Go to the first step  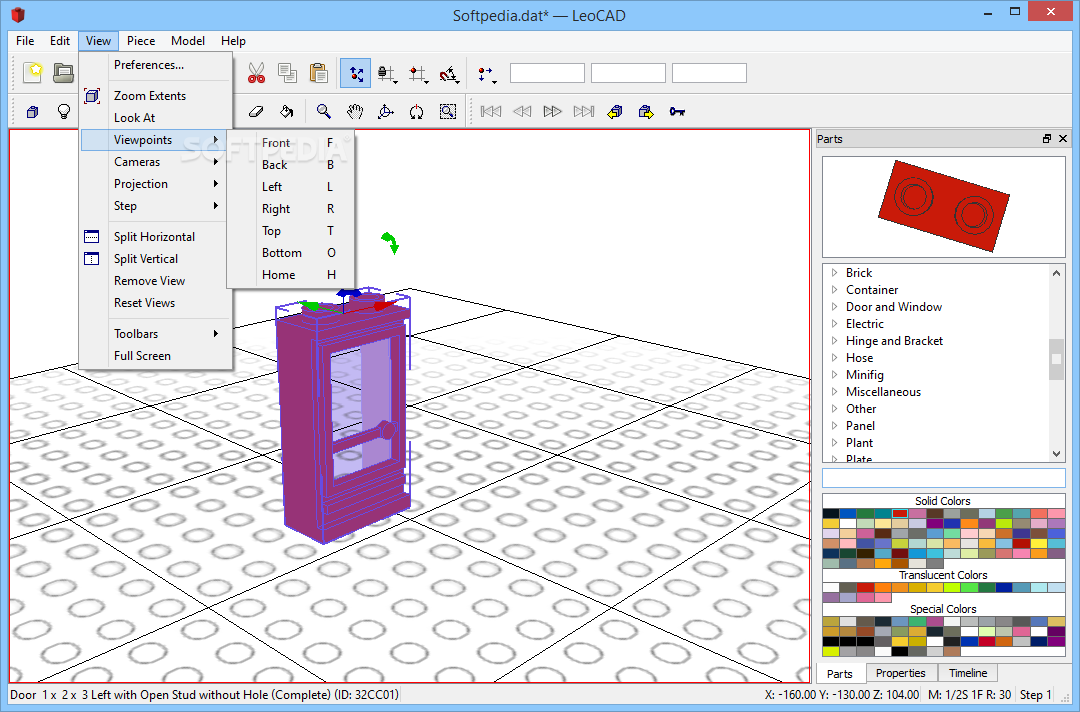point(490,112)
